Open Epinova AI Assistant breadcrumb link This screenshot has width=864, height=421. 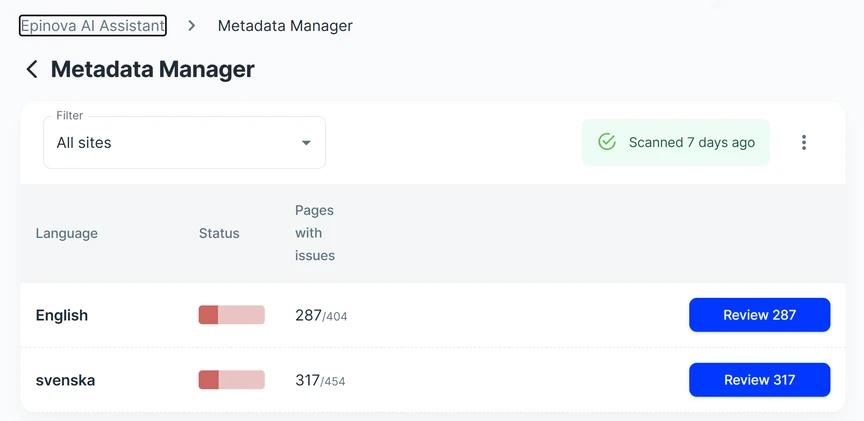[x=93, y=25]
